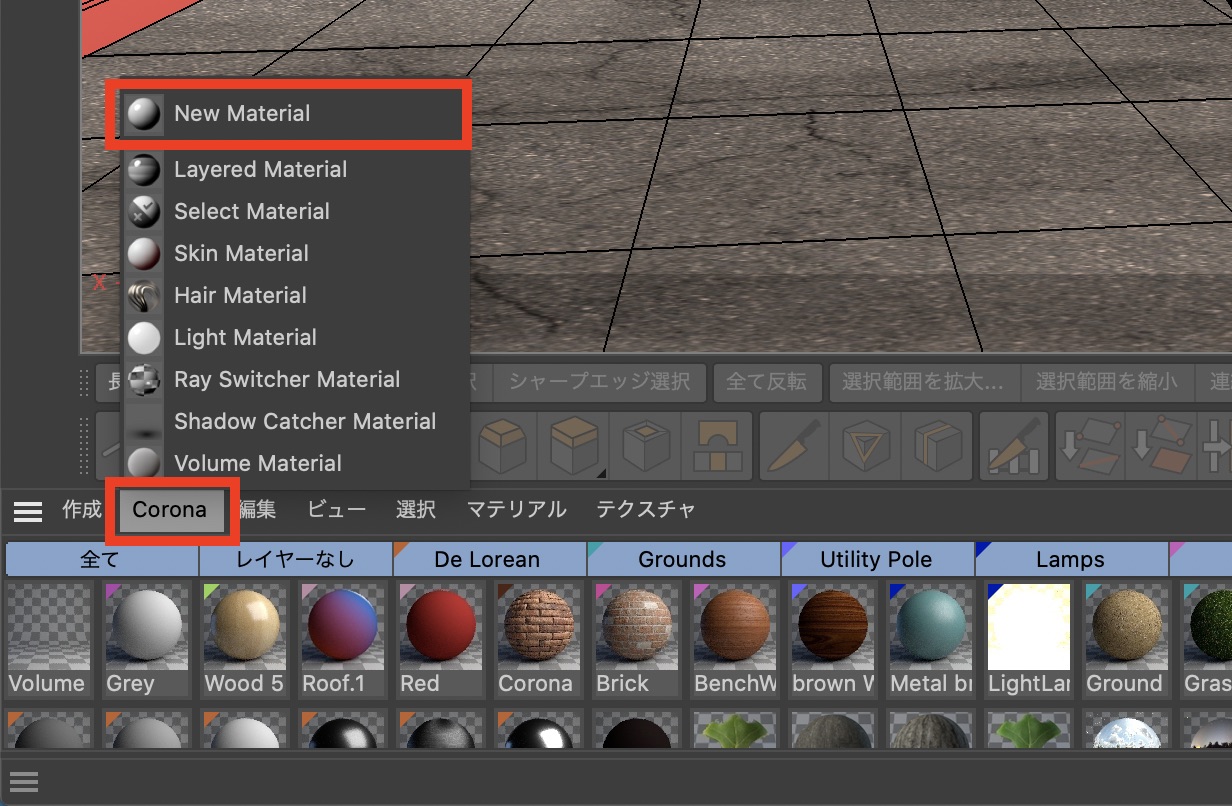Click the knife with bar chart icon
This screenshot has width=1232, height=806.
pos(1012,446)
